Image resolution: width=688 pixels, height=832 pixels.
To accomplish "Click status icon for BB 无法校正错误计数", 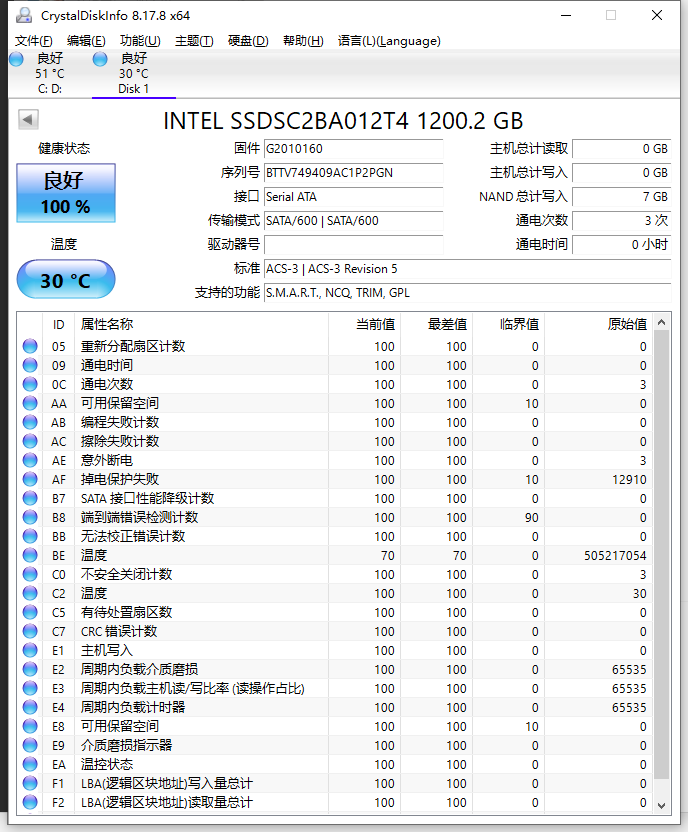I will pos(30,536).
